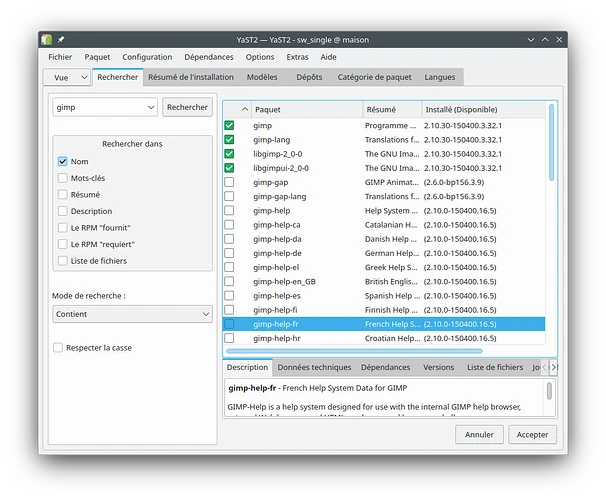Open the Configuration menu
Image resolution: width=606 pixels, height=499 pixels.
(x=147, y=57)
